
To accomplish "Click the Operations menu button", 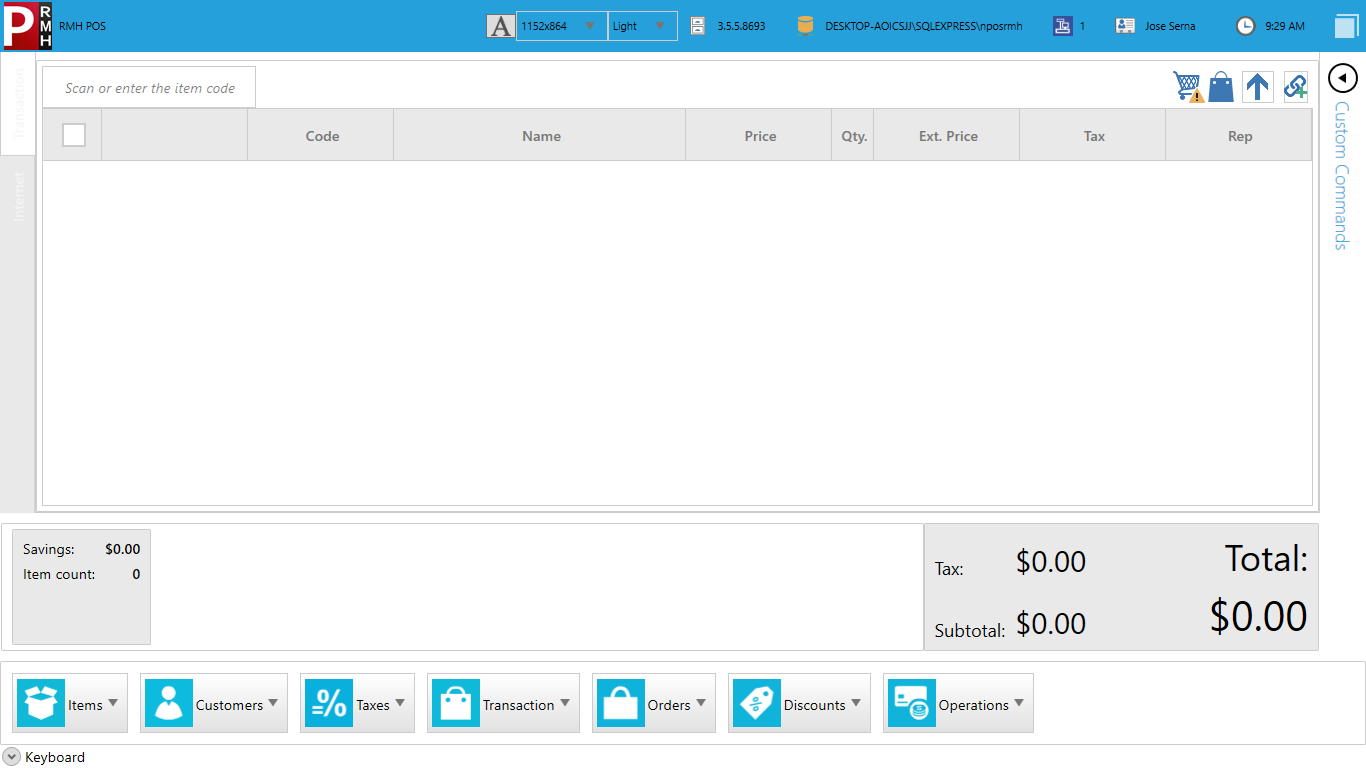I will pyautogui.click(x=957, y=704).
